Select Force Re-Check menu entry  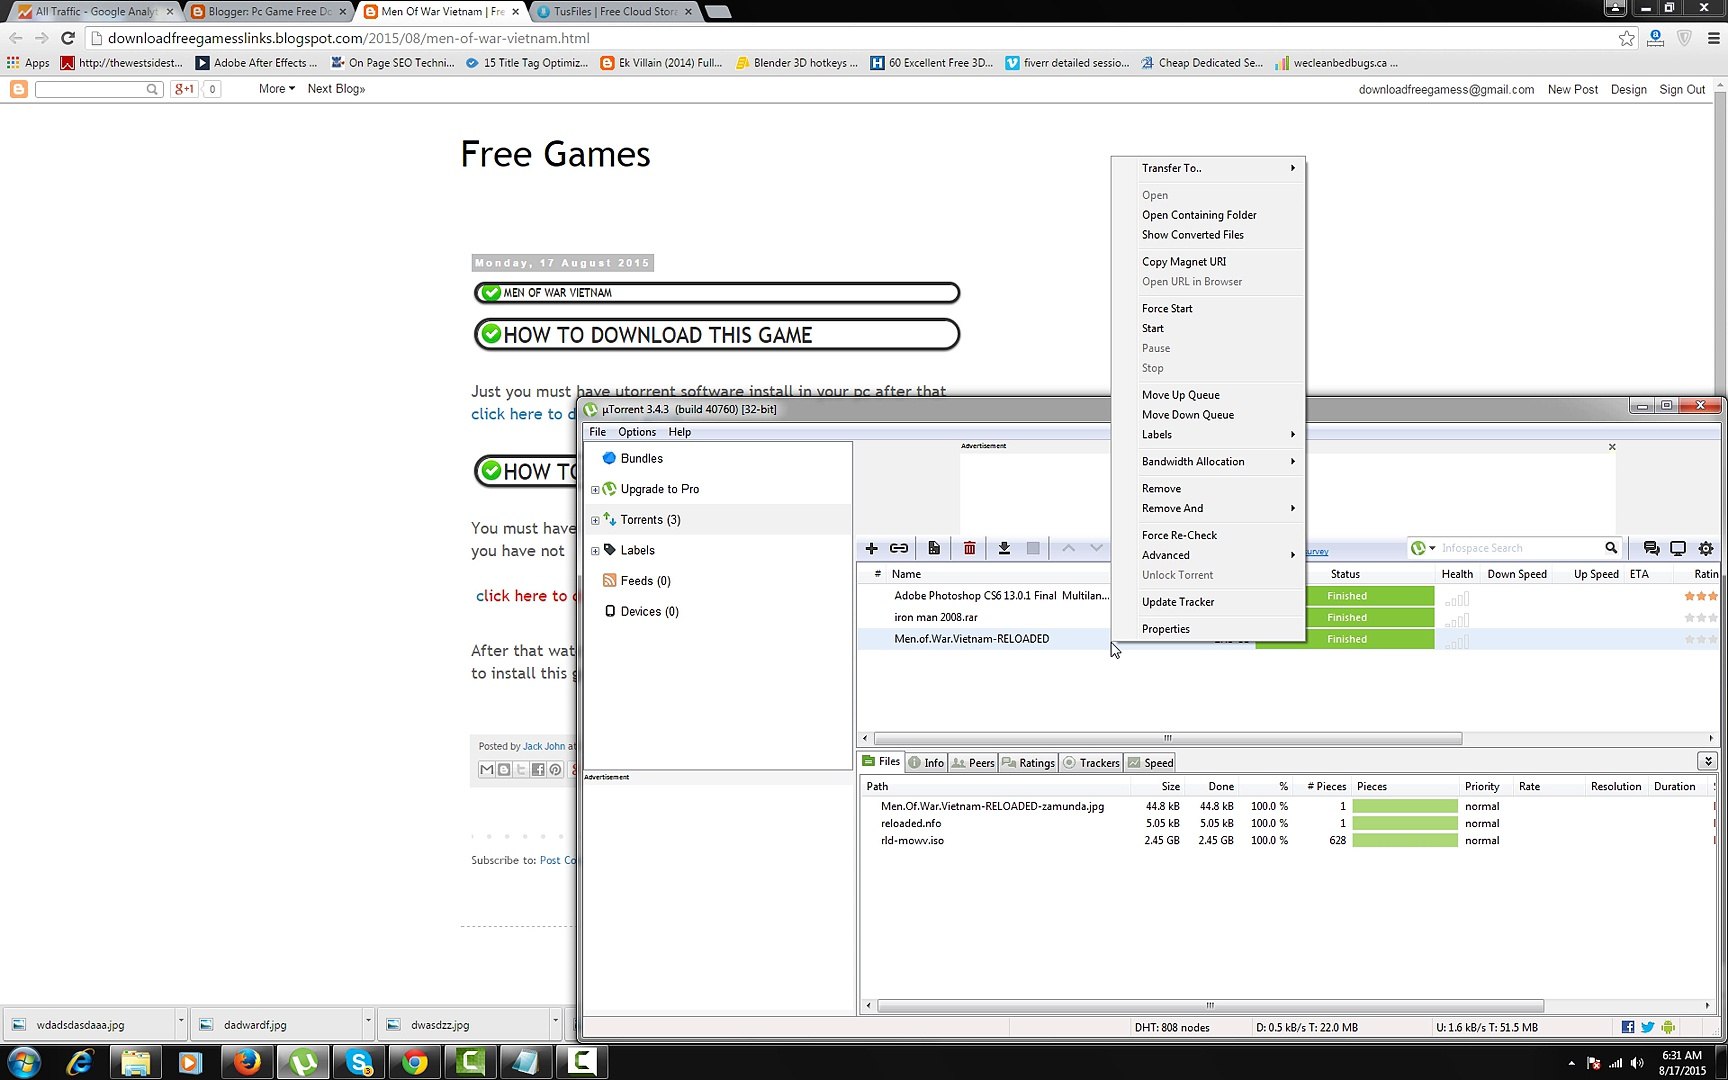pyautogui.click(x=1208, y=535)
